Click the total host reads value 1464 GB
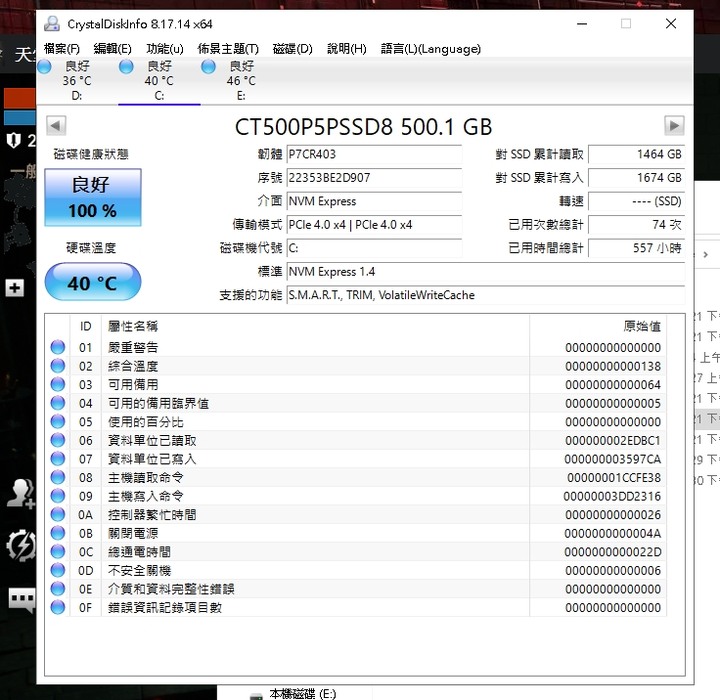The image size is (720, 700). (636, 154)
